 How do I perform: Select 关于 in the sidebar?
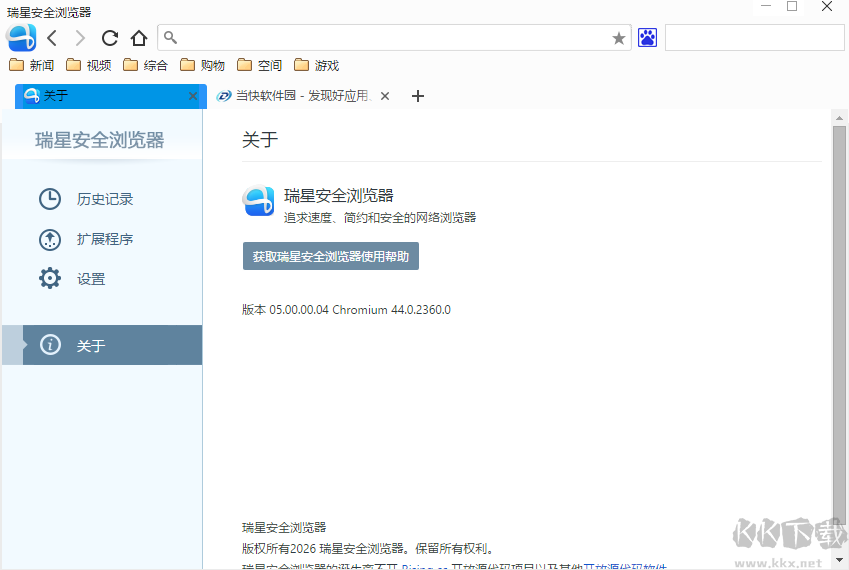102,345
